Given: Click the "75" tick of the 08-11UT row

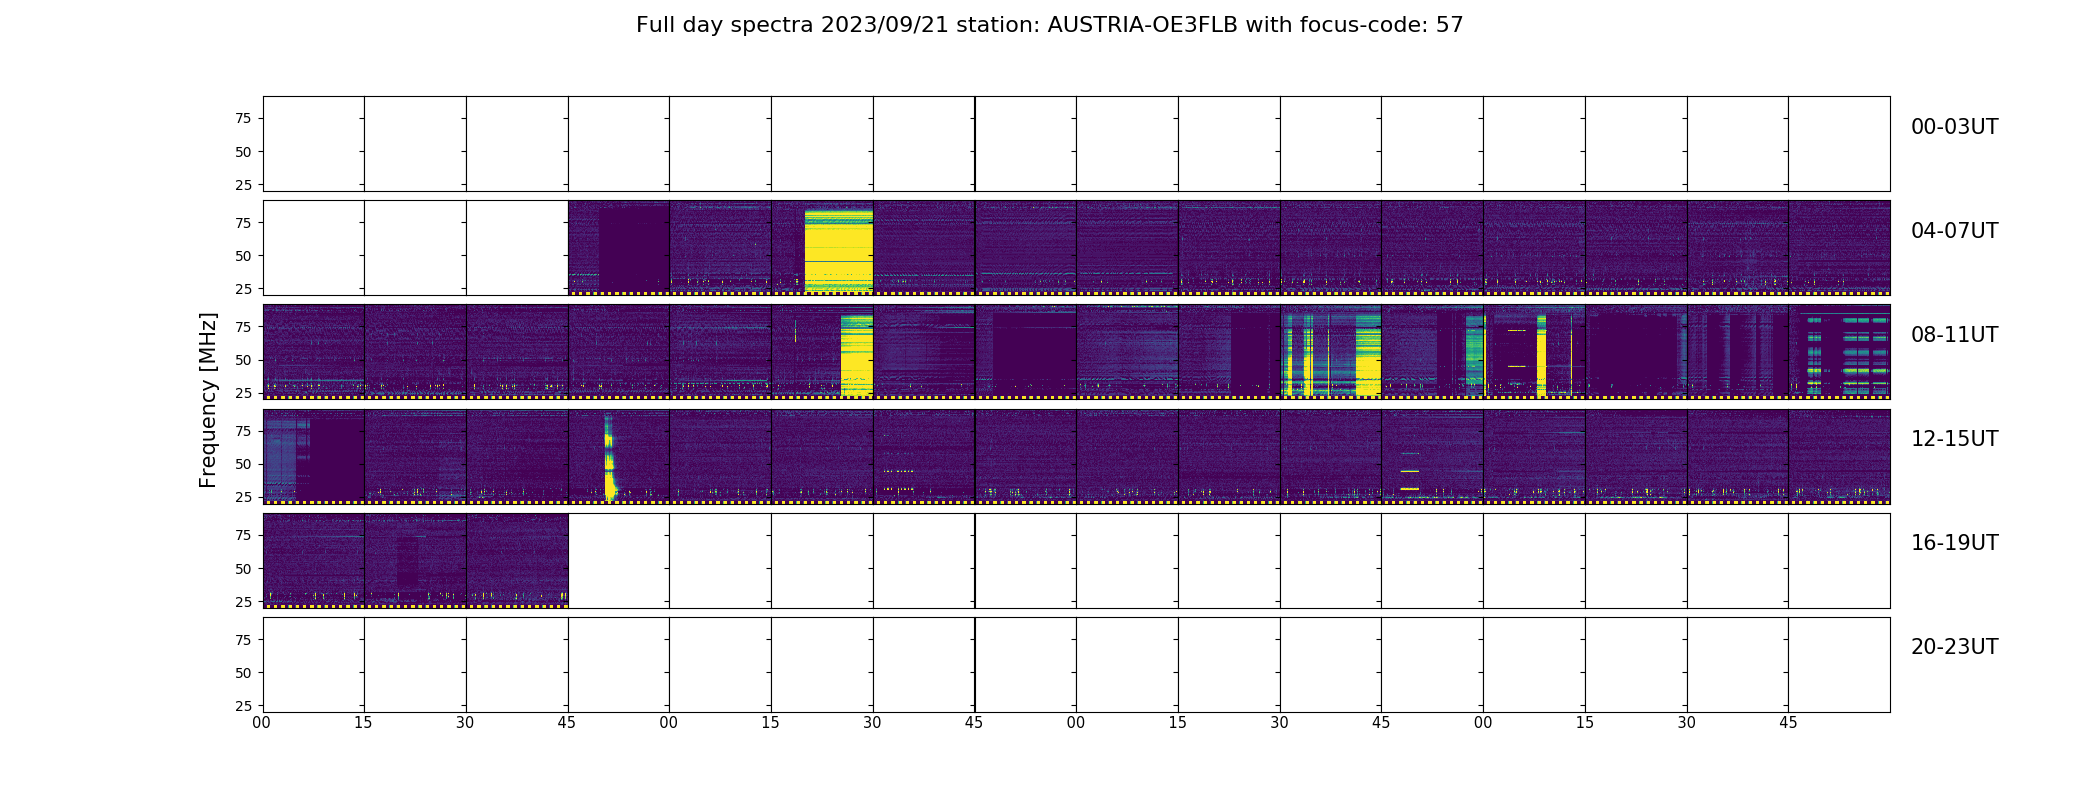Looking at the screenshot, I should pyautogui.click(x=243, y=327).
